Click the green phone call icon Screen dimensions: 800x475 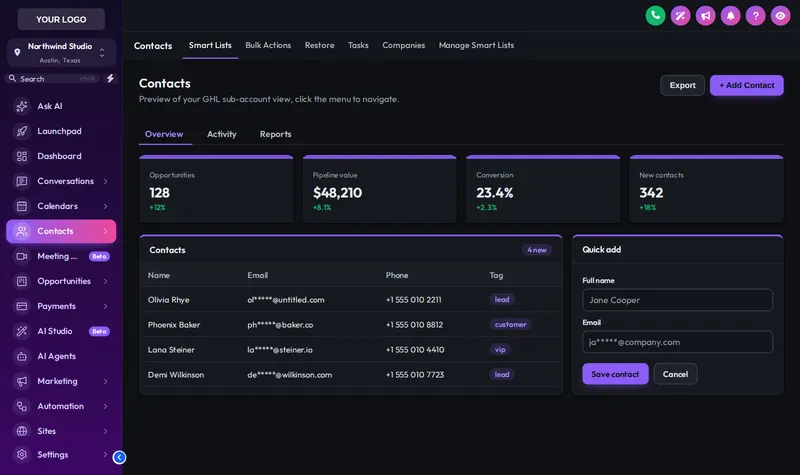(655, 16)
